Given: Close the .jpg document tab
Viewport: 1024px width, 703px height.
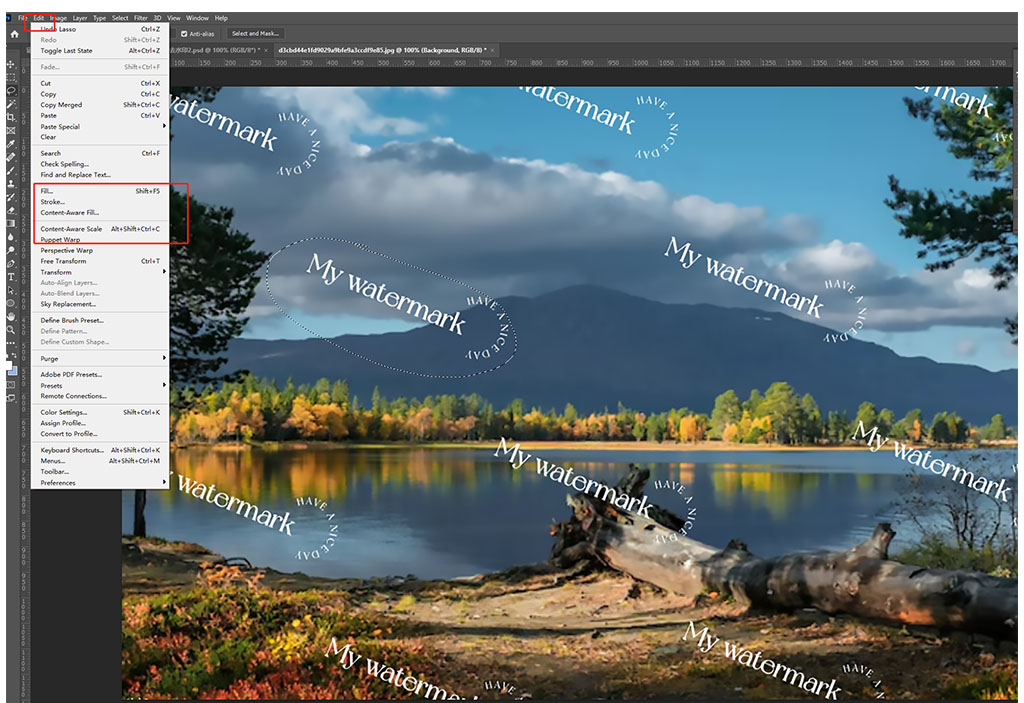Looking at the screenshot, I should 493,50.
